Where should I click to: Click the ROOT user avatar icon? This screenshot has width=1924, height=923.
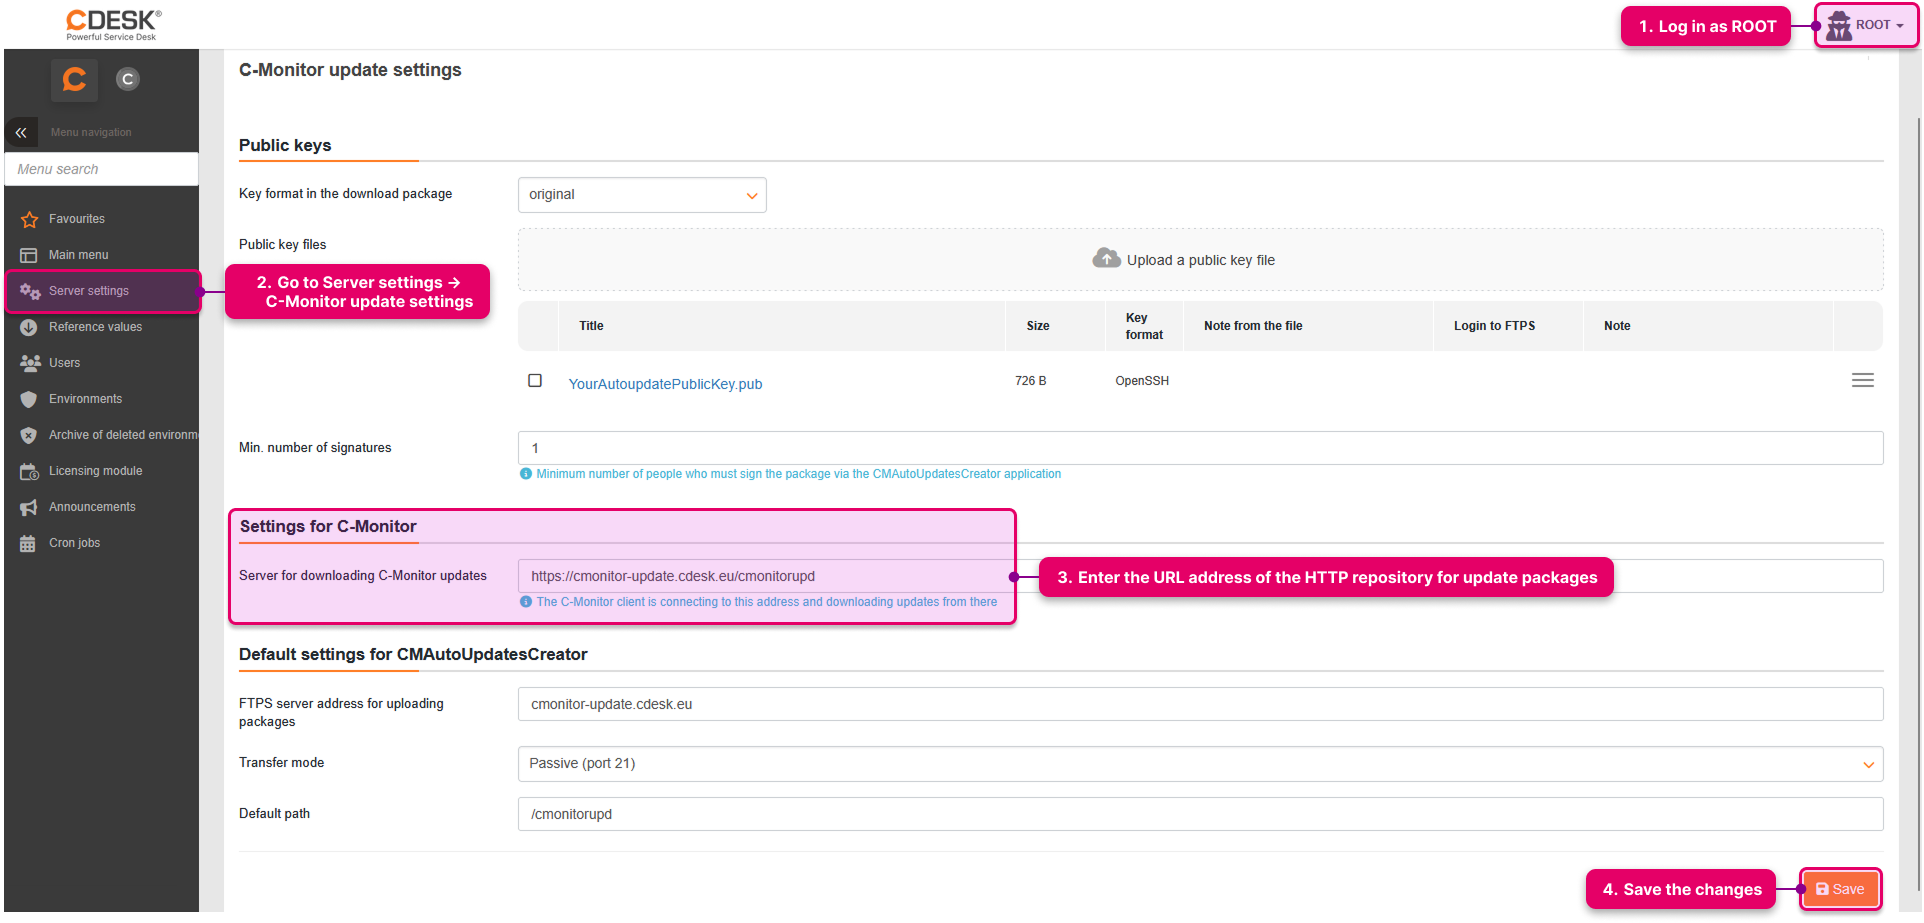1838,25
